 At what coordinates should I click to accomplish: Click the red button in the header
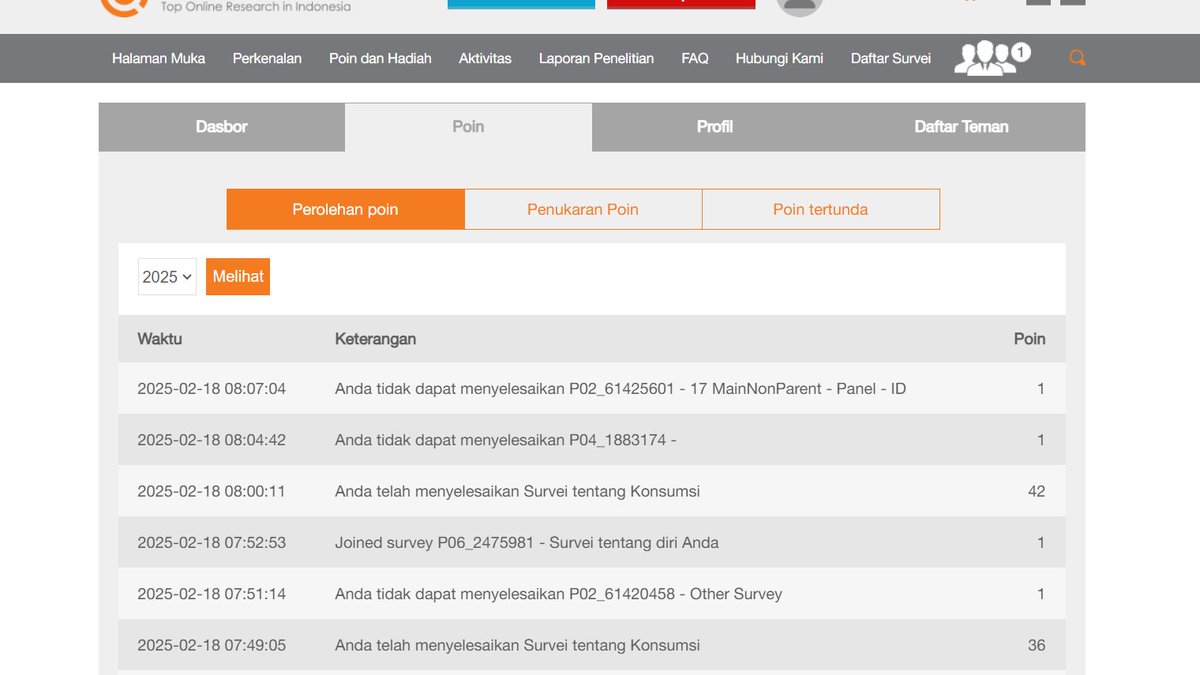tap(681, 3)
